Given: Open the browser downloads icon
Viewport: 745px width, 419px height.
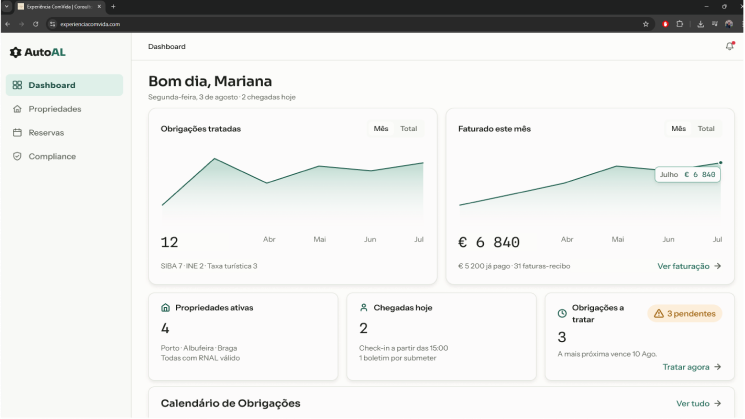Looking at the screenshot, I should pyautogui.click(x=700, y=24).
